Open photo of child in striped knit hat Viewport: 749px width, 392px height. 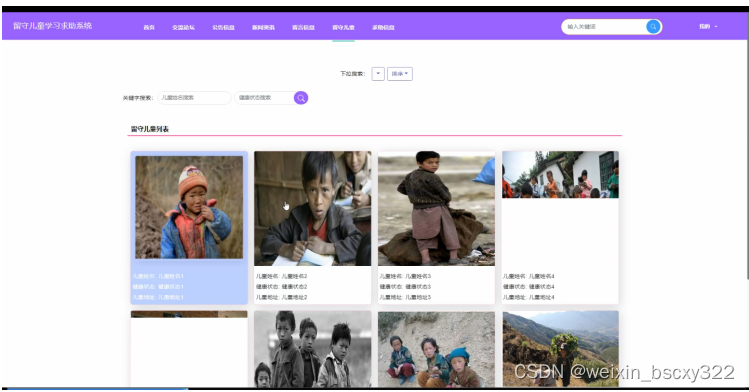[x=189, y=208]
